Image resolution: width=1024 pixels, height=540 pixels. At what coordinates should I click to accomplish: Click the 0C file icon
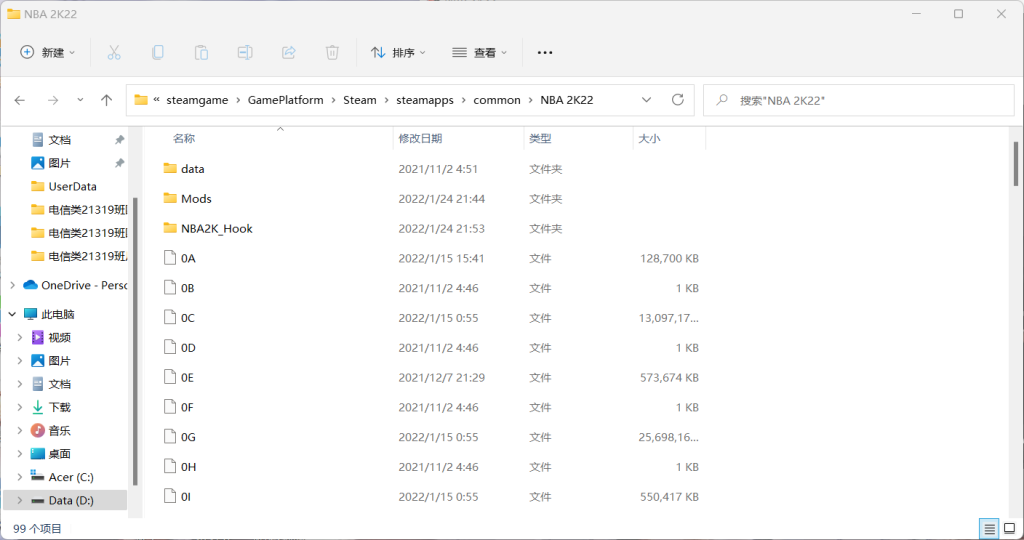click(x=170, y=317)
